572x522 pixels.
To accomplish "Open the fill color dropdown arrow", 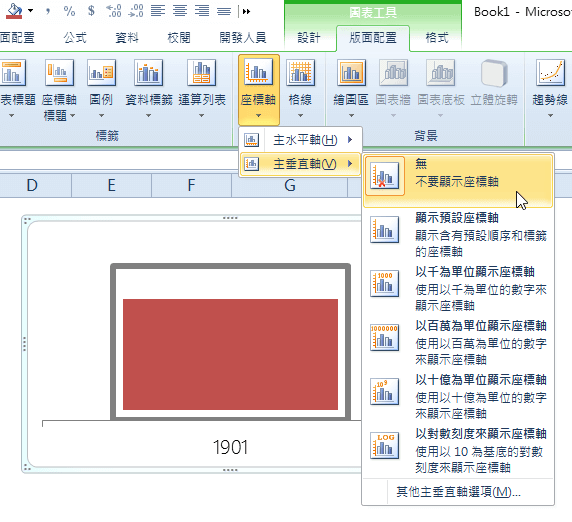I will (x=31, y=11).
